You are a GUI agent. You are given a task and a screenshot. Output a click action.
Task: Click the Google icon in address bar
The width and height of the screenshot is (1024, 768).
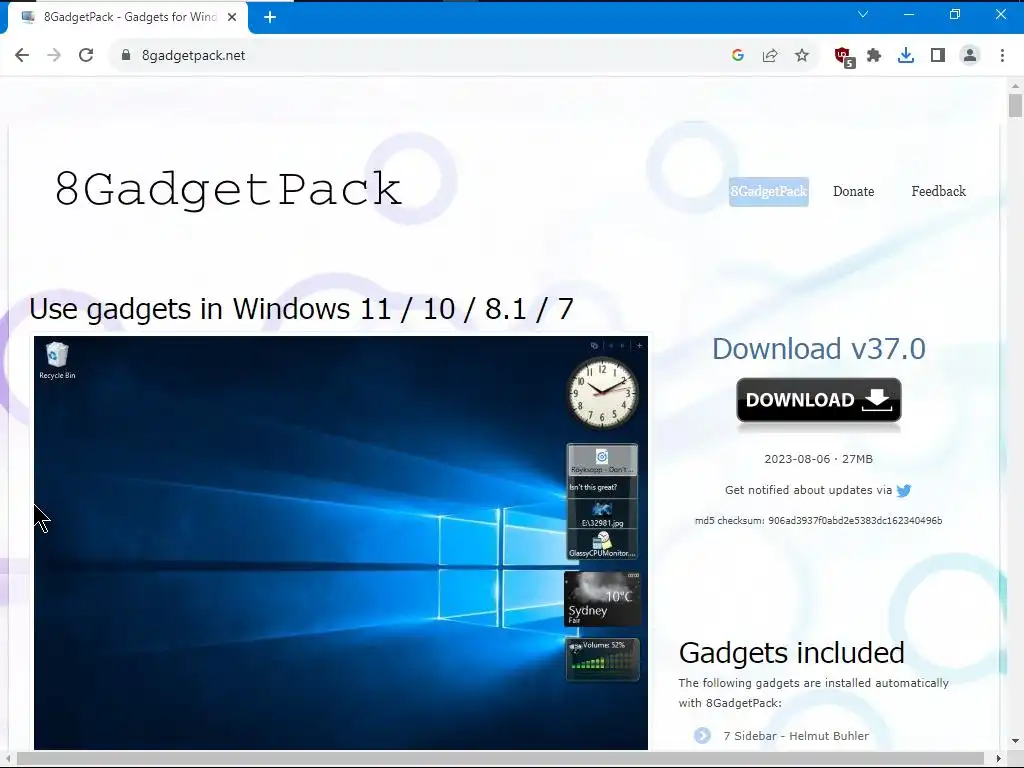click(738, 56)
